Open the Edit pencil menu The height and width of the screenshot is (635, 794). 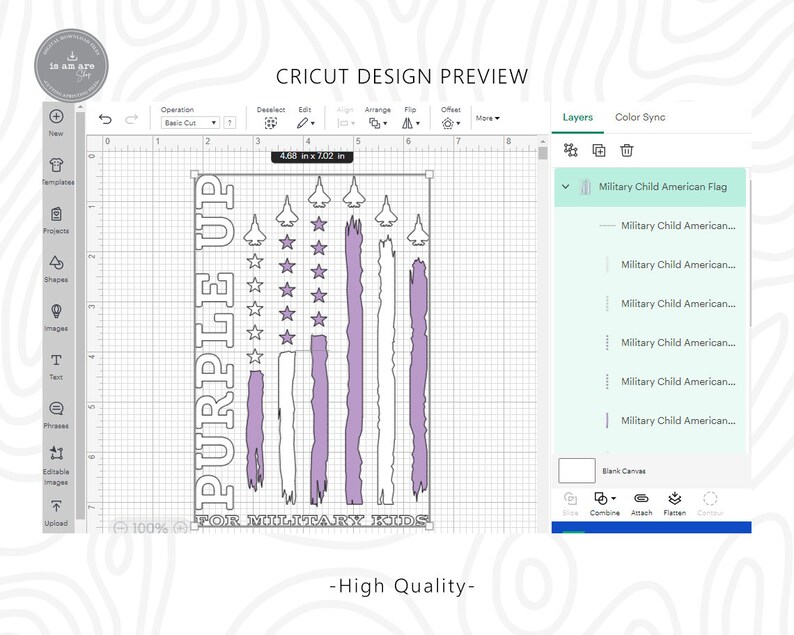305,123
